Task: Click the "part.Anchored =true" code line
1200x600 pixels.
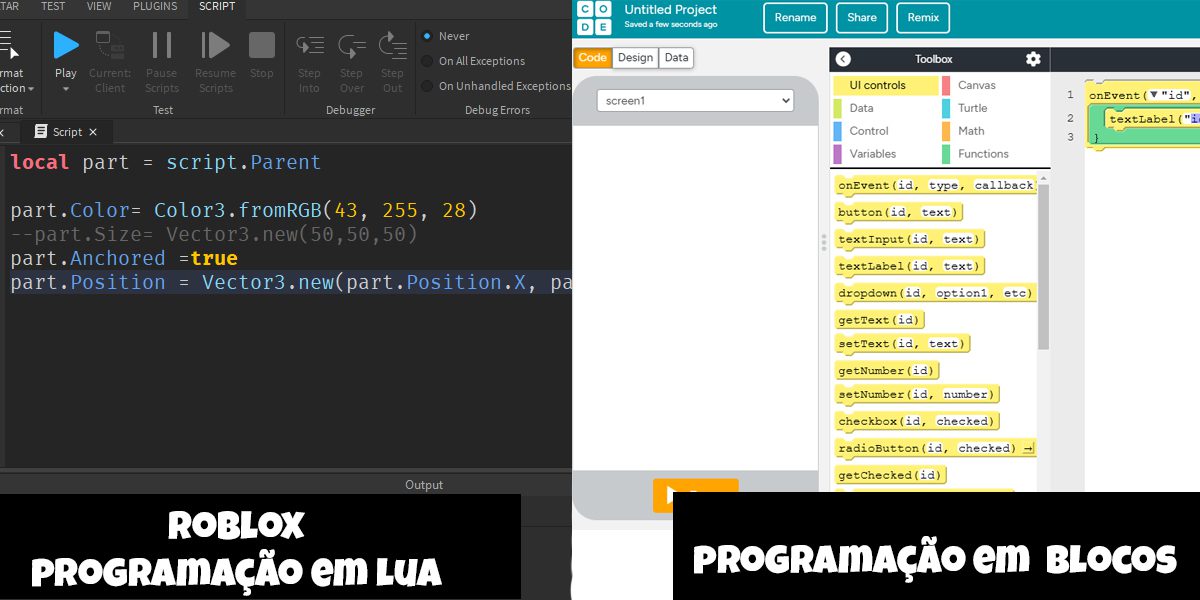Action: [x=124, y=258]
